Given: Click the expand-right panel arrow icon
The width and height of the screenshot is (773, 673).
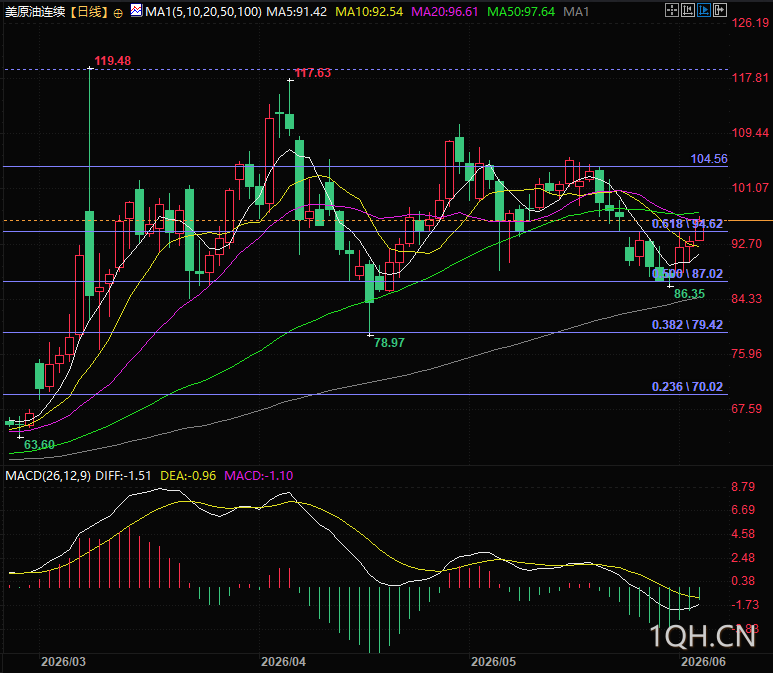Looking at the screenshot, I should coord(720,10).
